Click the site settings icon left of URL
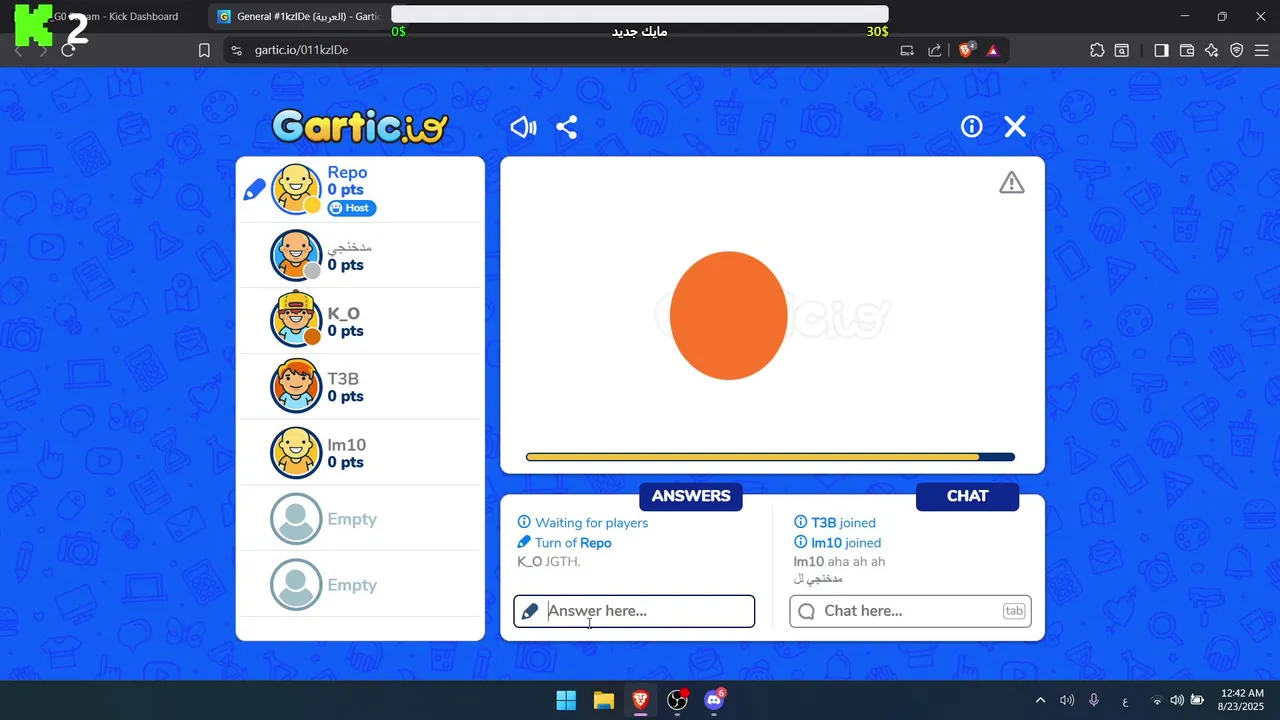 tap(236, 50)
